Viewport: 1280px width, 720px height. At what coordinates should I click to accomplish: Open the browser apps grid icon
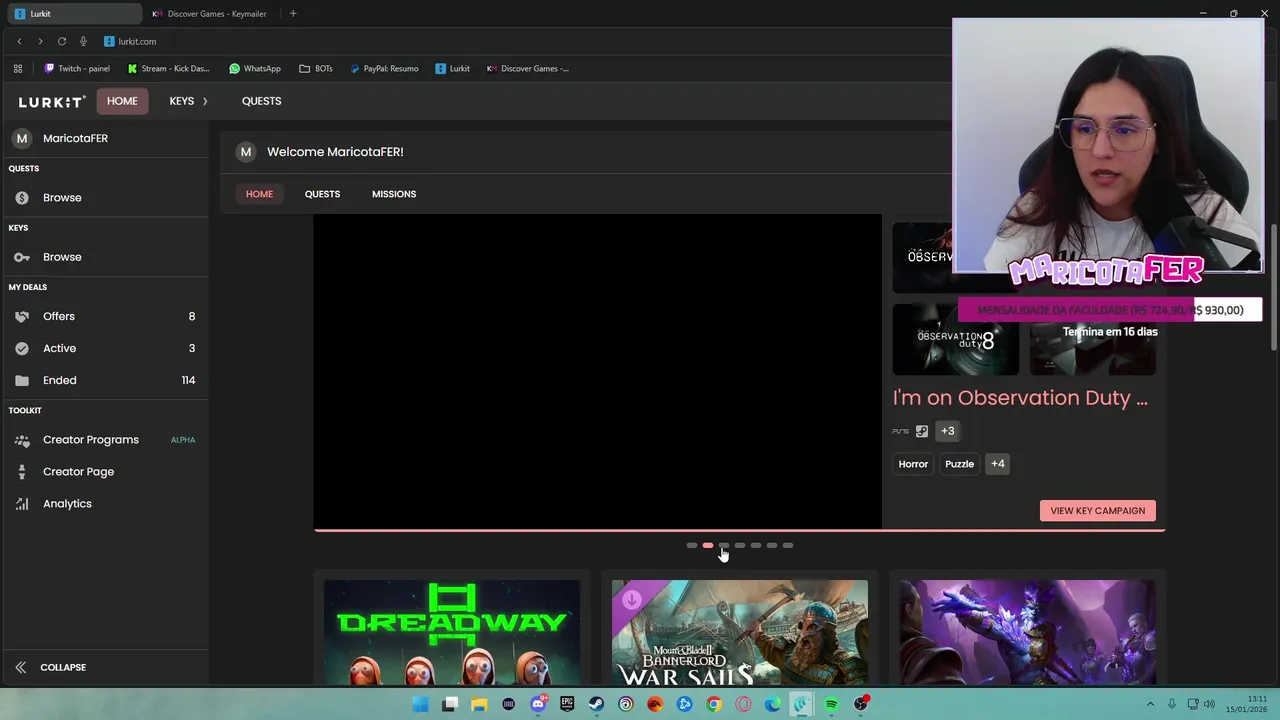18,69
